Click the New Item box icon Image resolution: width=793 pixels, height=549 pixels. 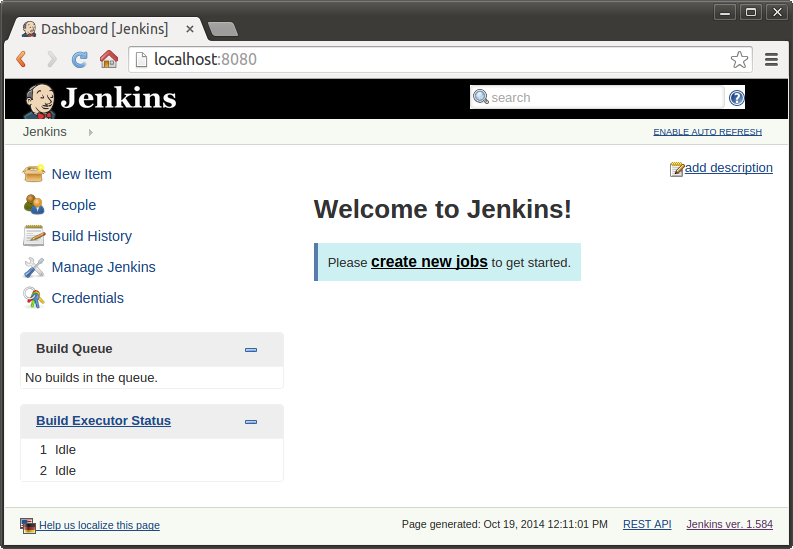[x=33, y=173]
